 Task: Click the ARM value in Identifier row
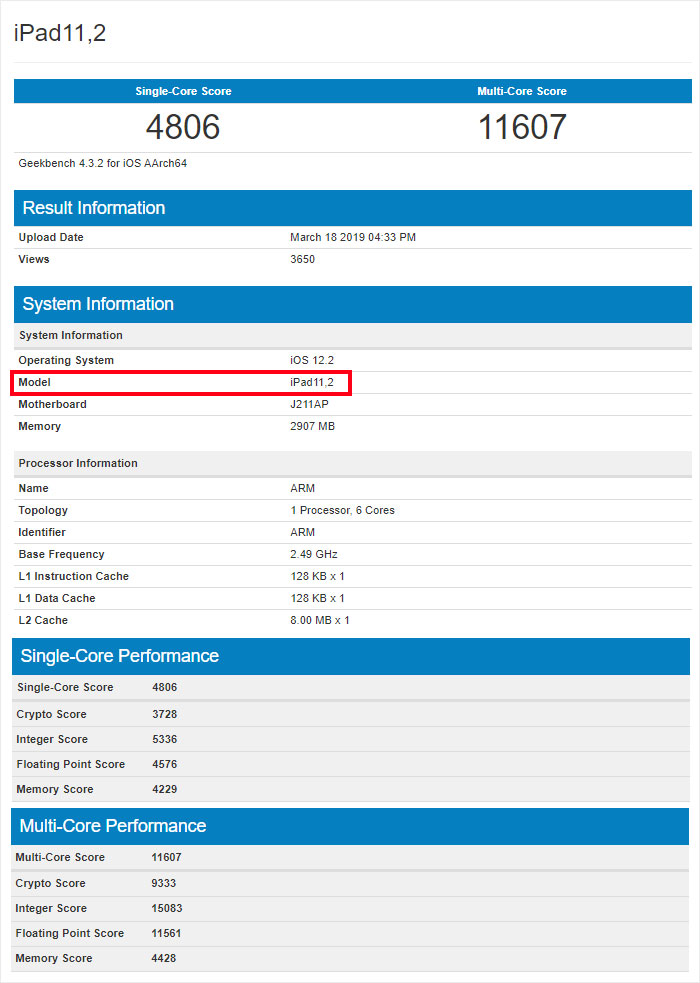pyautogui.click(x=302, y=532)
